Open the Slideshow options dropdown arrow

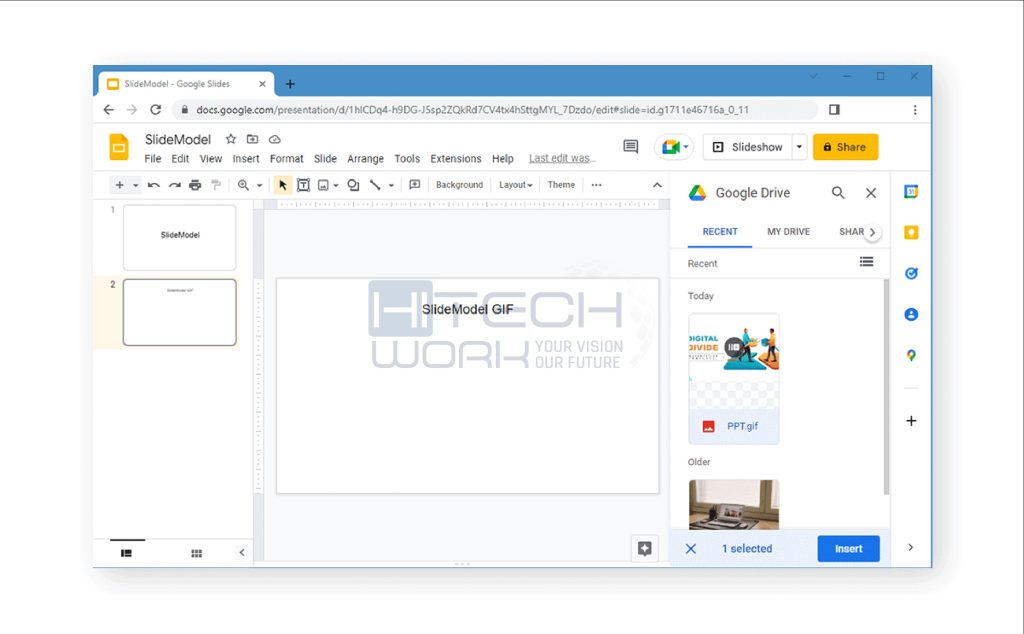799,147
